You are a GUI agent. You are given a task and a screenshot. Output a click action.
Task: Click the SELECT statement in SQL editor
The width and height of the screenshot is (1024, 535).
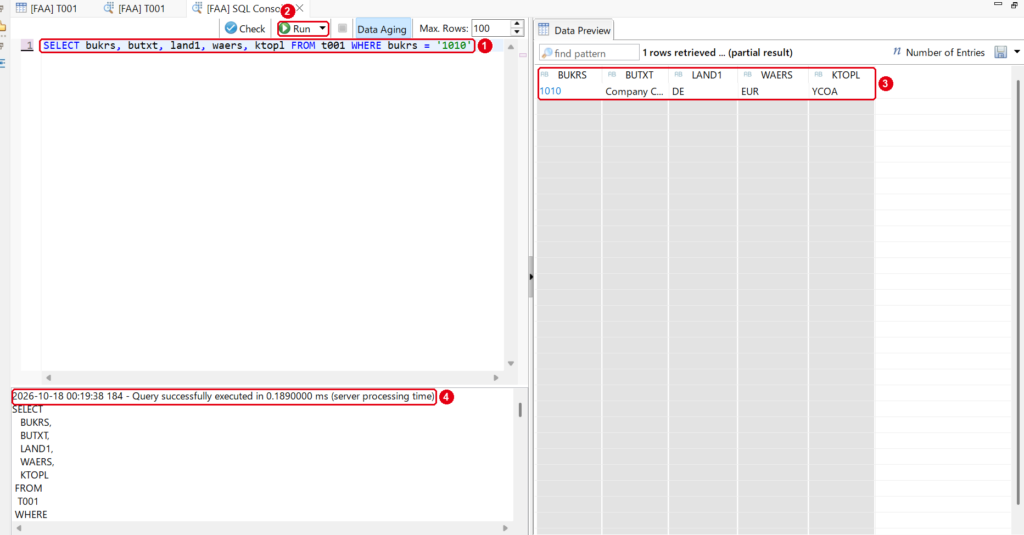pos(257,46)
